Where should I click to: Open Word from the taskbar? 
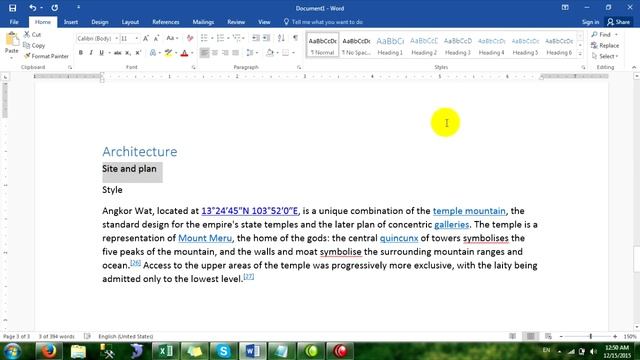253,351
